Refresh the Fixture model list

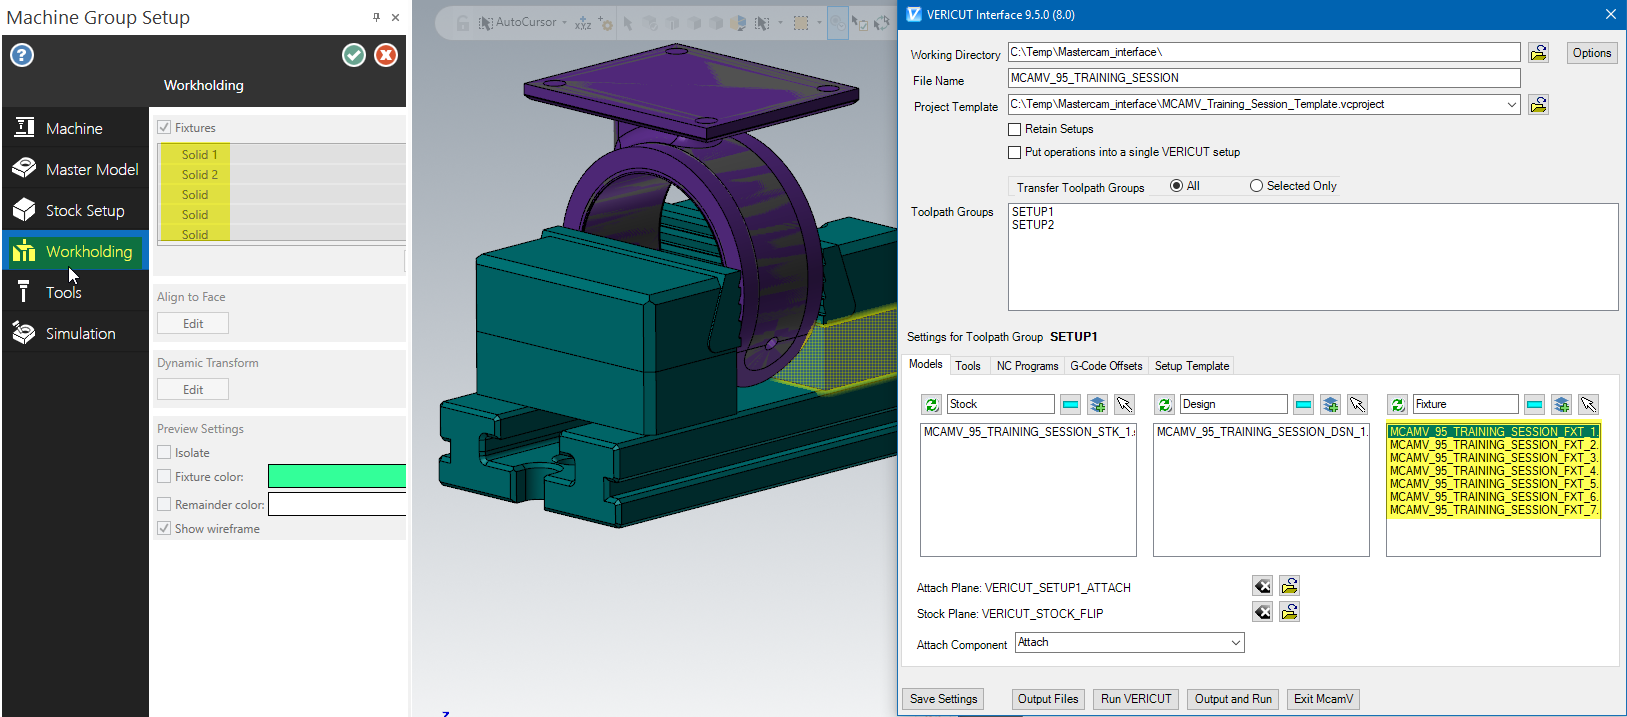click(1398, 404)
